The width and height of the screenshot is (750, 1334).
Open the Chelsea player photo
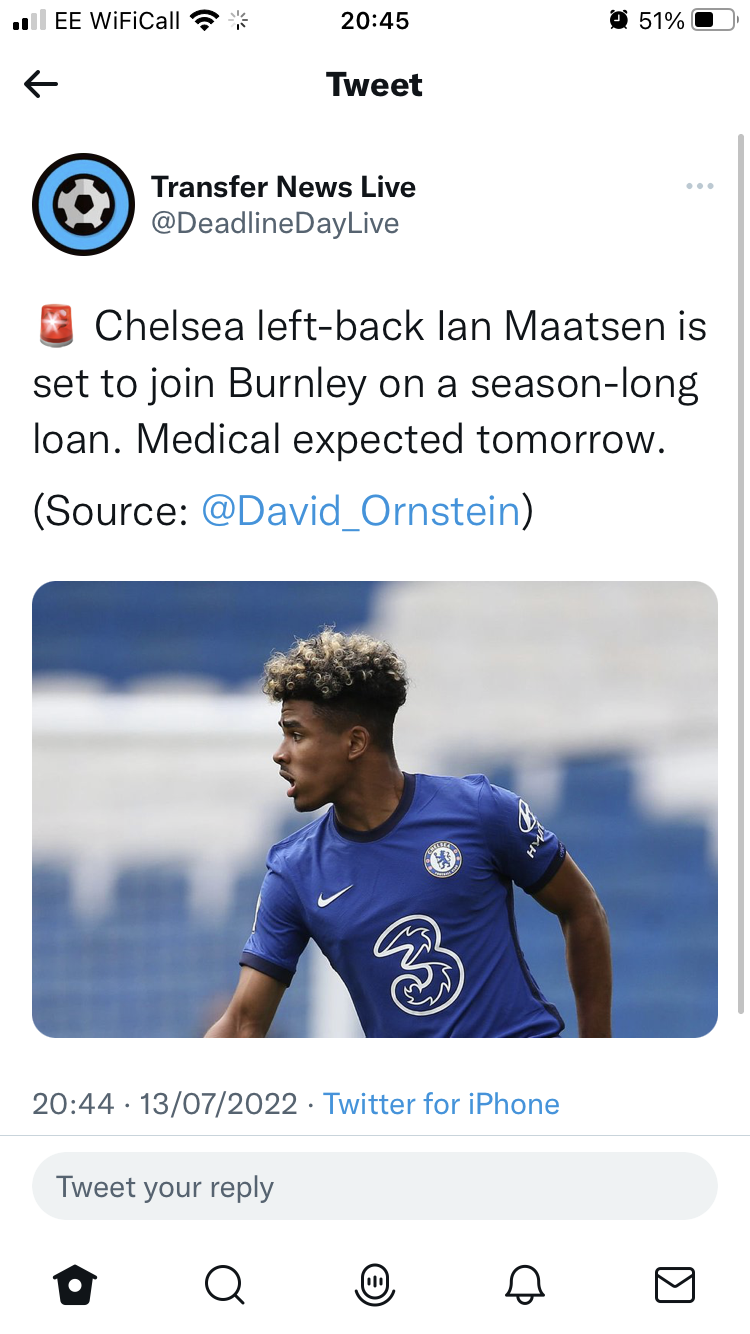coord(375,809)
